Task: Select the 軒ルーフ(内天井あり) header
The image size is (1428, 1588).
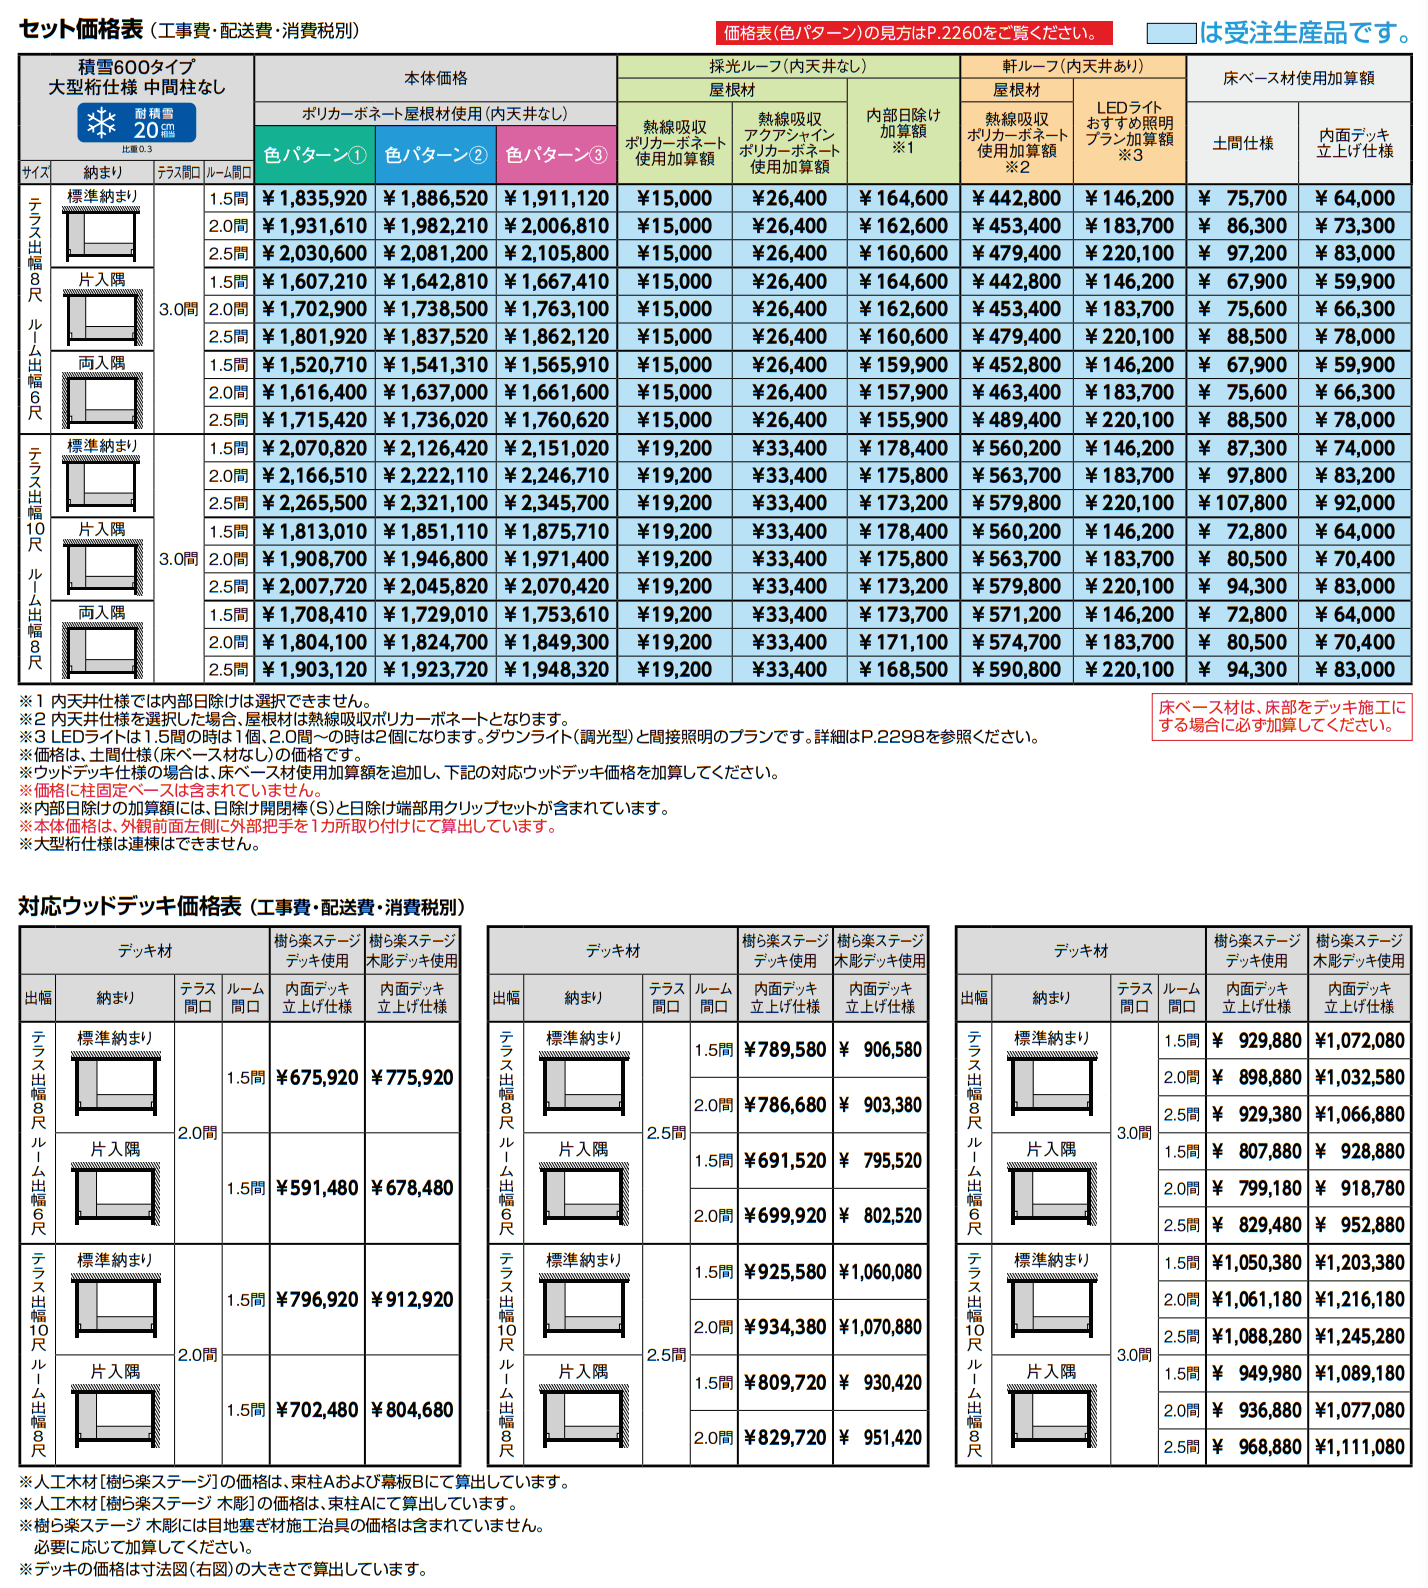Action: (1073, 66)
